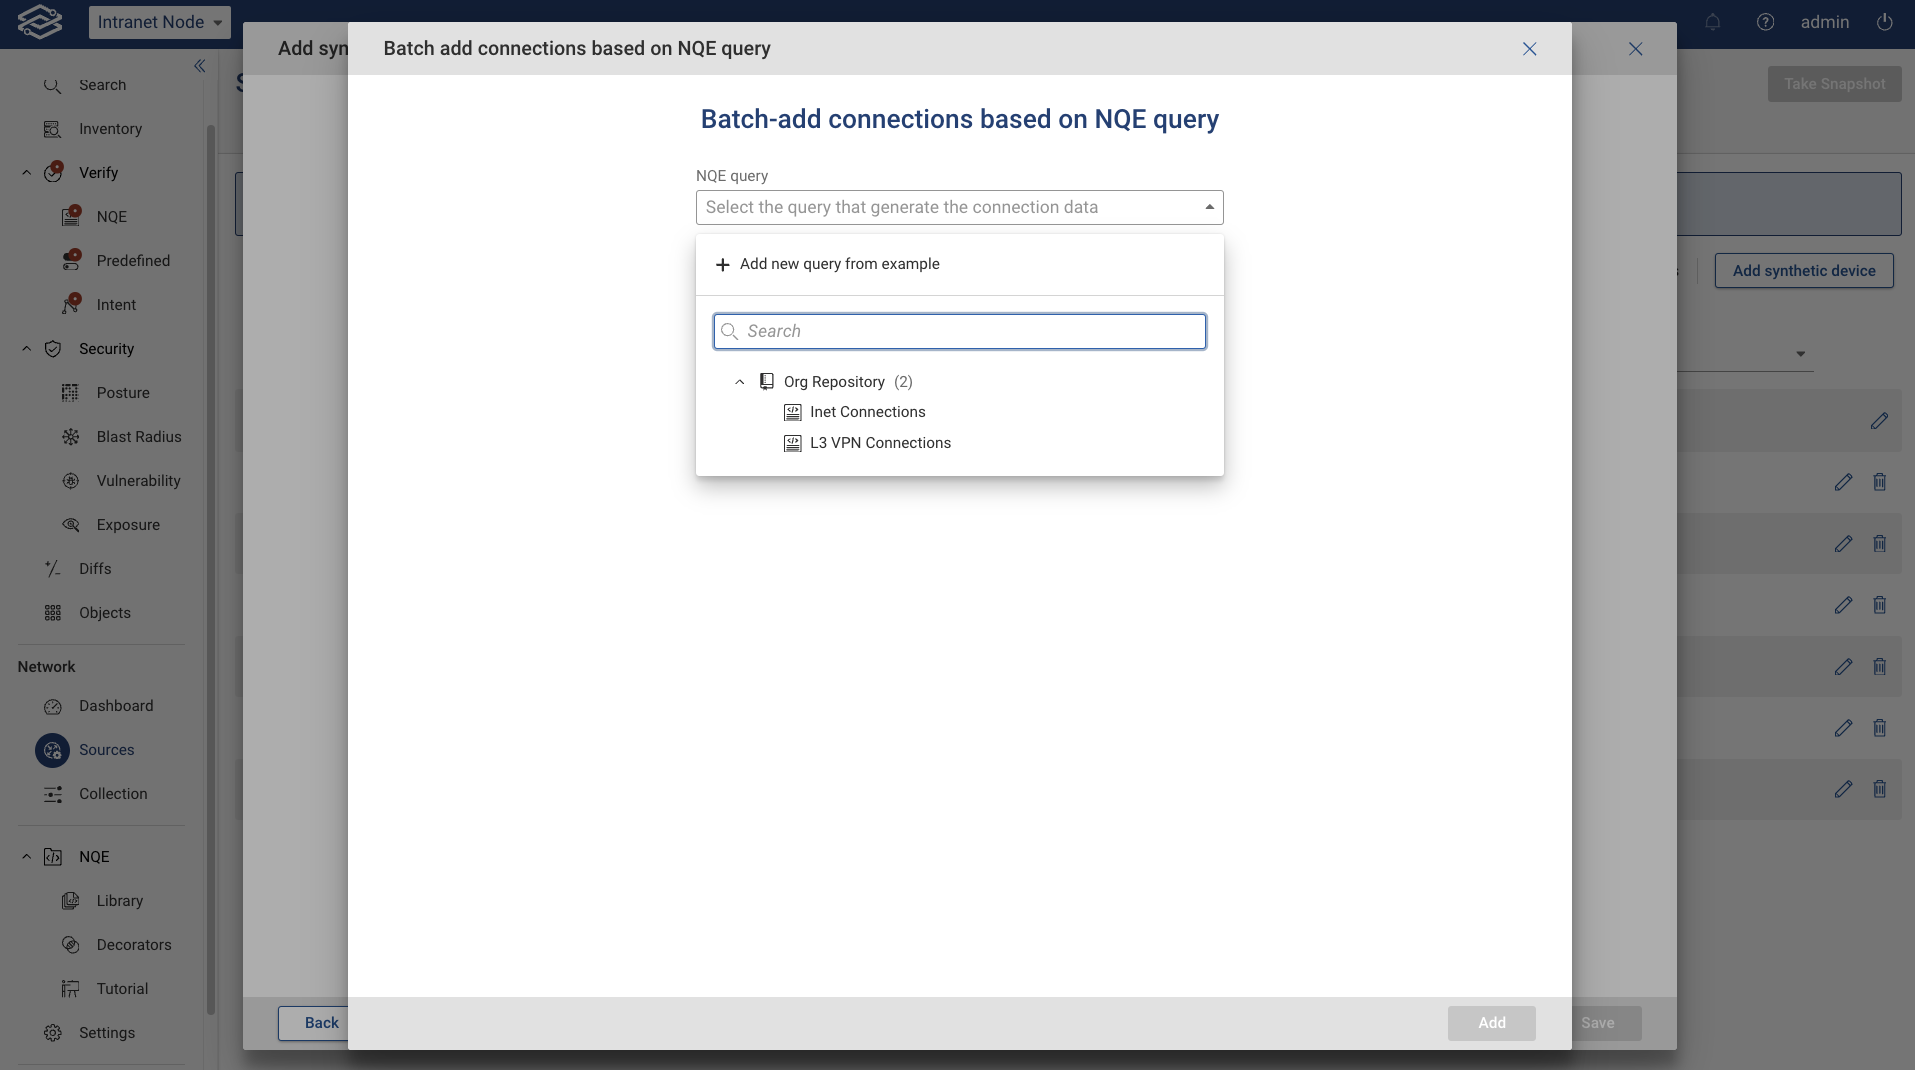Collapse the Org Repository tree
The height and width of the screenshot is (1070, 1915).
click(739, 382)
